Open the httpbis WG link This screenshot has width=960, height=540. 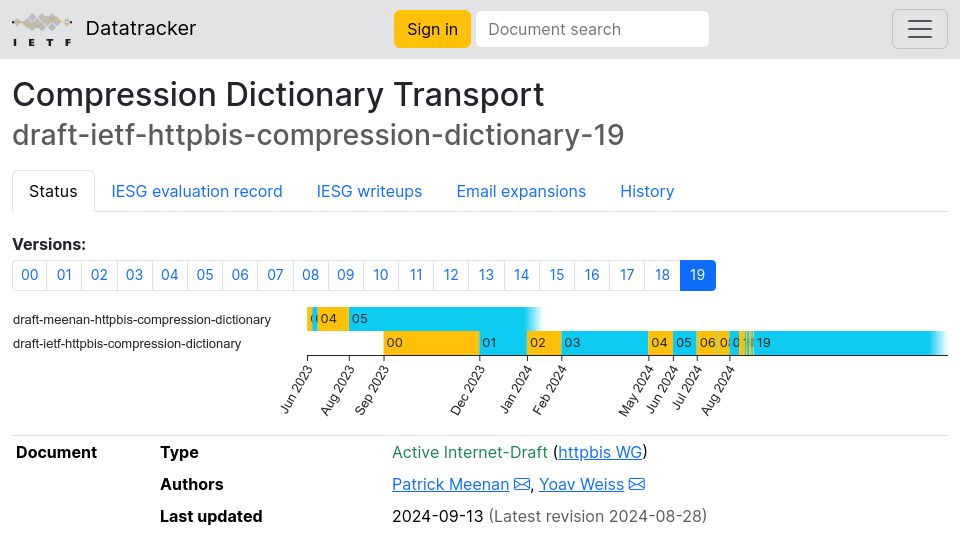[x=600, y=452]
